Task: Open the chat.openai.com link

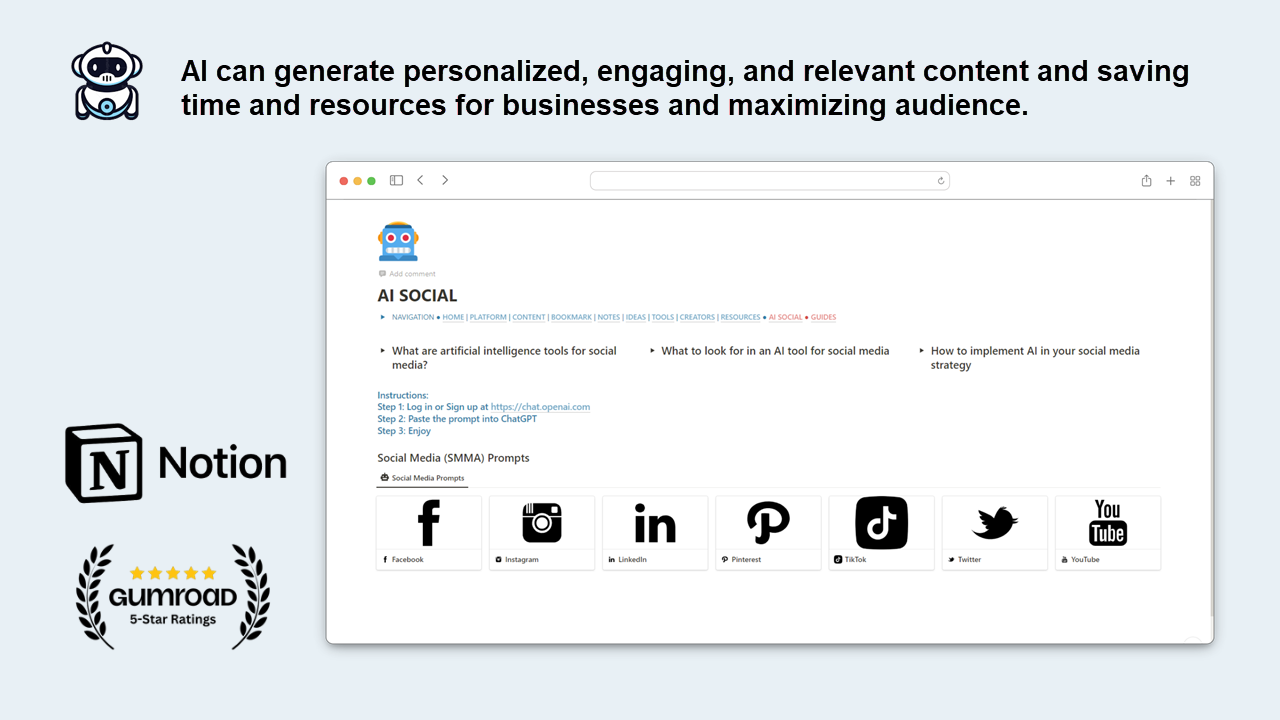Action: coord(540,407)
